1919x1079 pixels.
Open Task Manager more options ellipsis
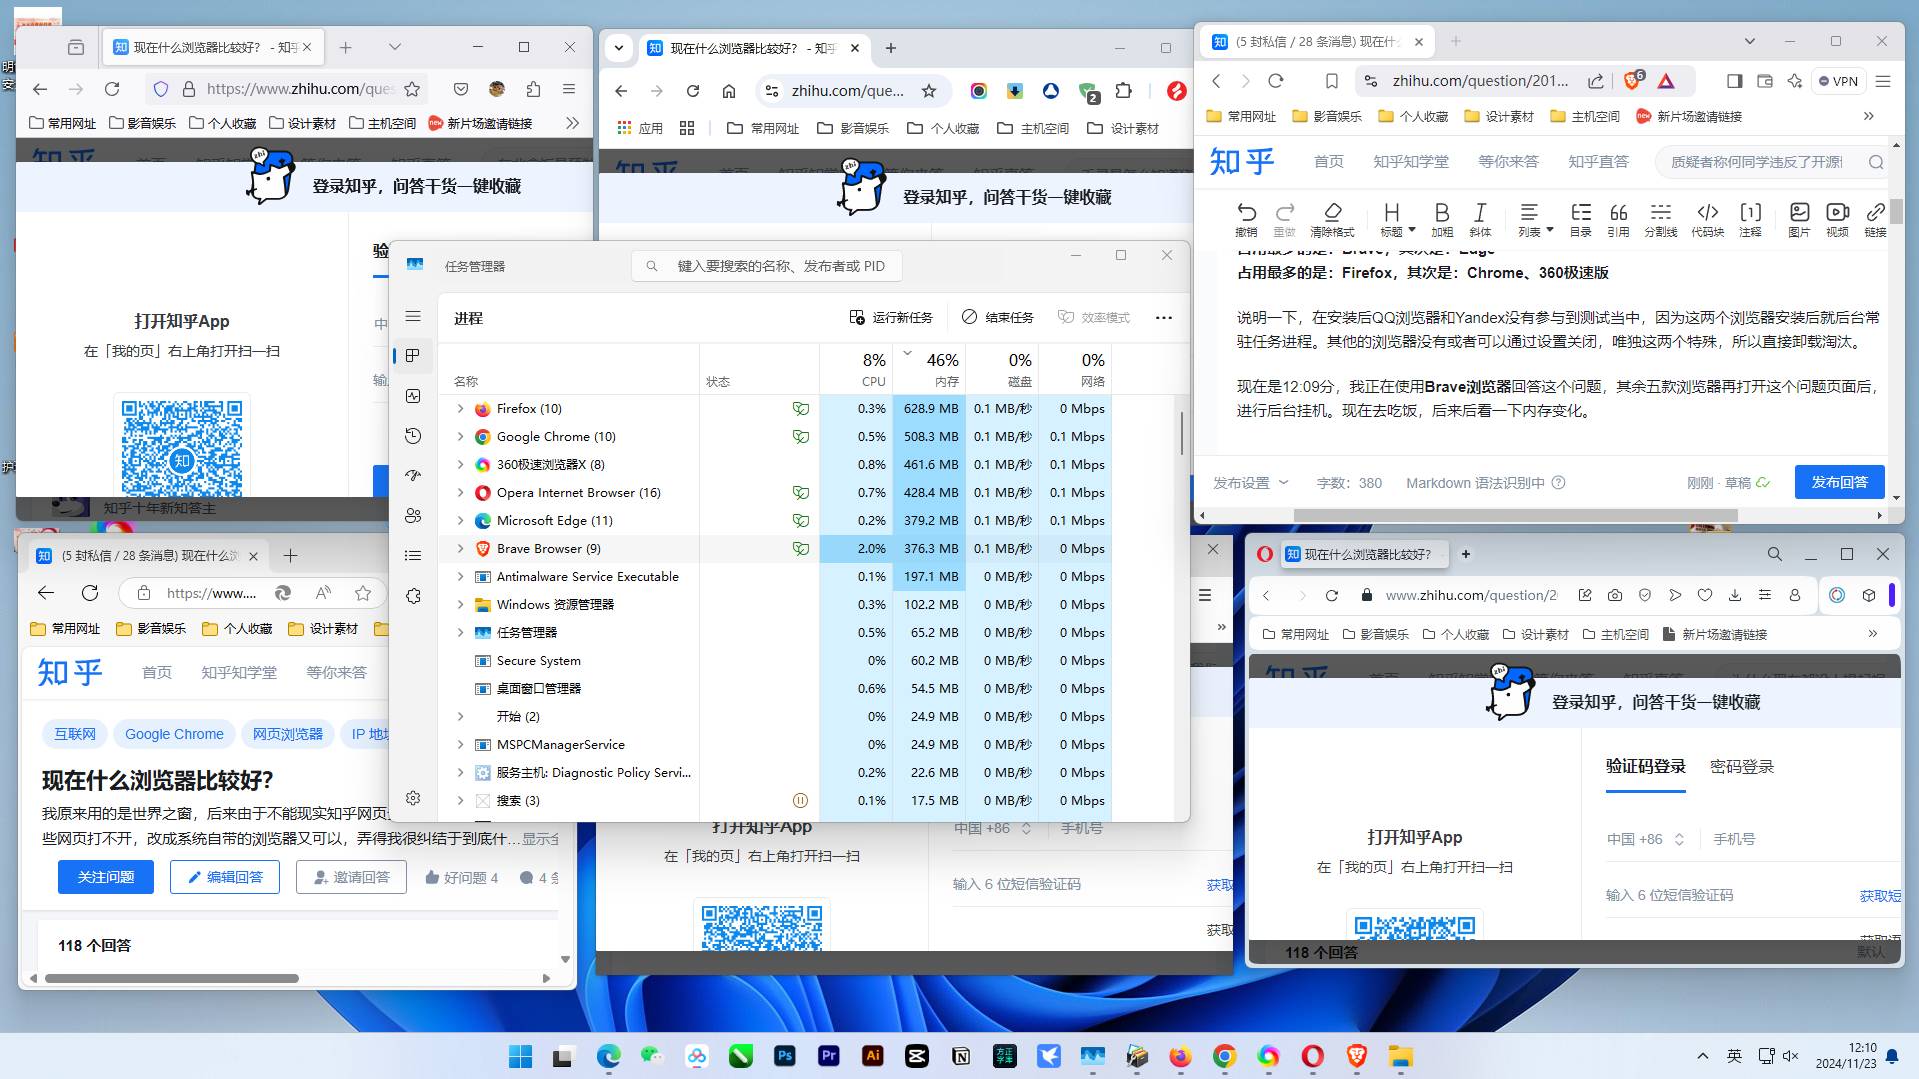coord(1163,317)
